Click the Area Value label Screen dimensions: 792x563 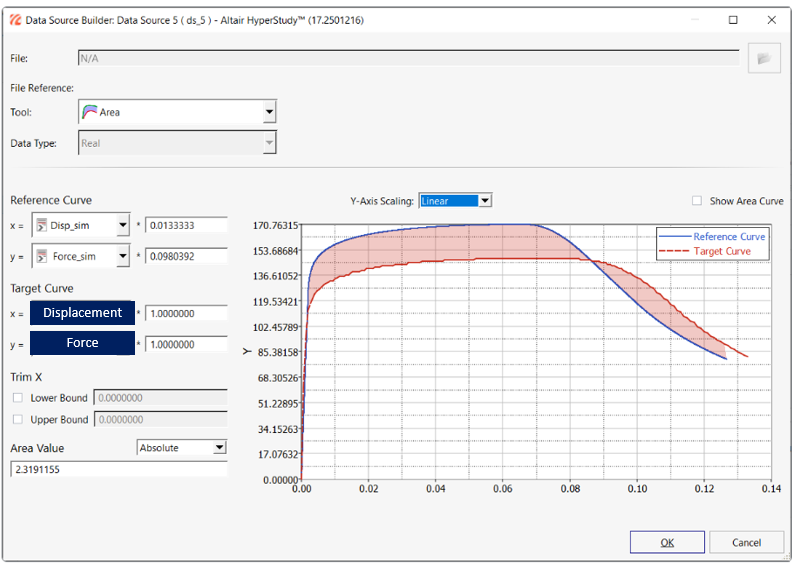(x=37, y=448)
